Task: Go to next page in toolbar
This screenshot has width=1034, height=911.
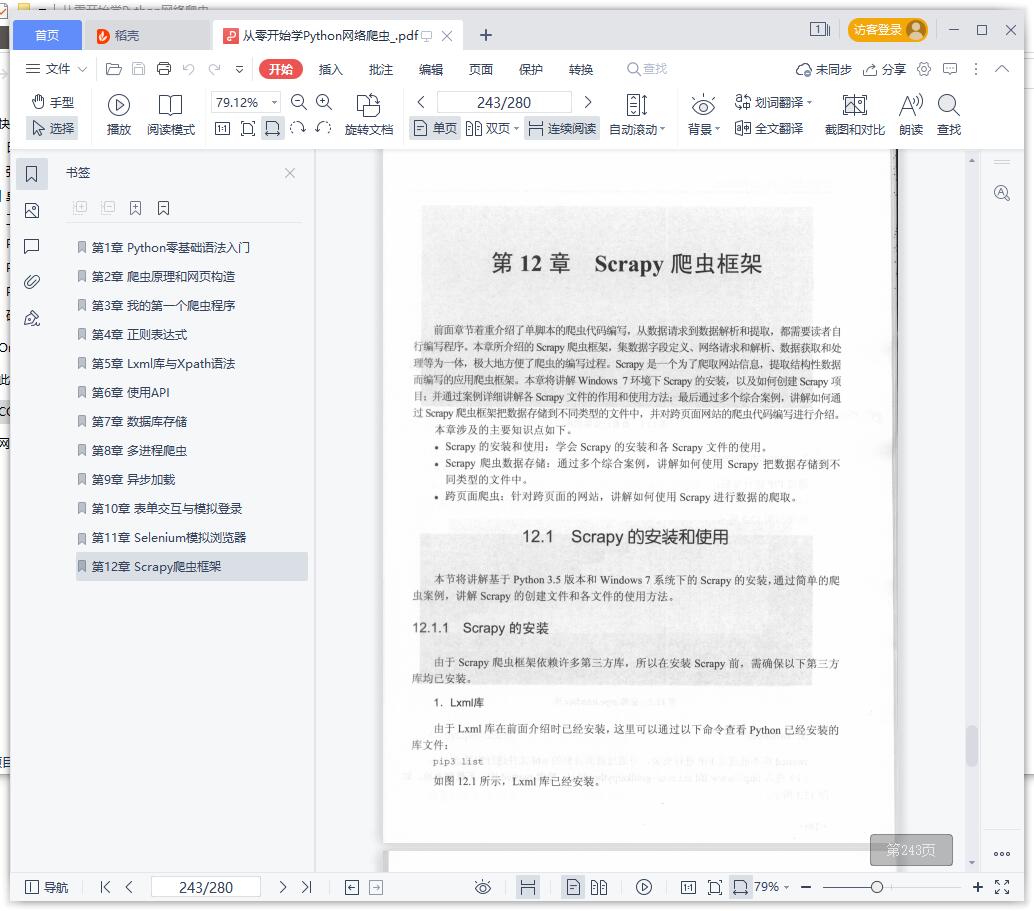Action: [588, 102]
